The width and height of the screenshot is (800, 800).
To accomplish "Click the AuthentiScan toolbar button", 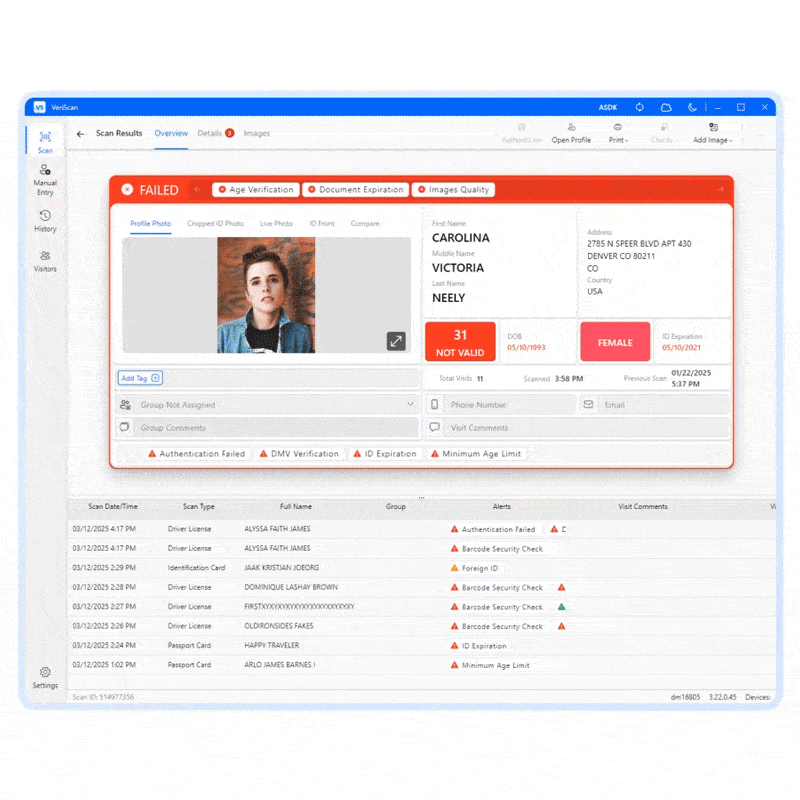I will point(521,133).
